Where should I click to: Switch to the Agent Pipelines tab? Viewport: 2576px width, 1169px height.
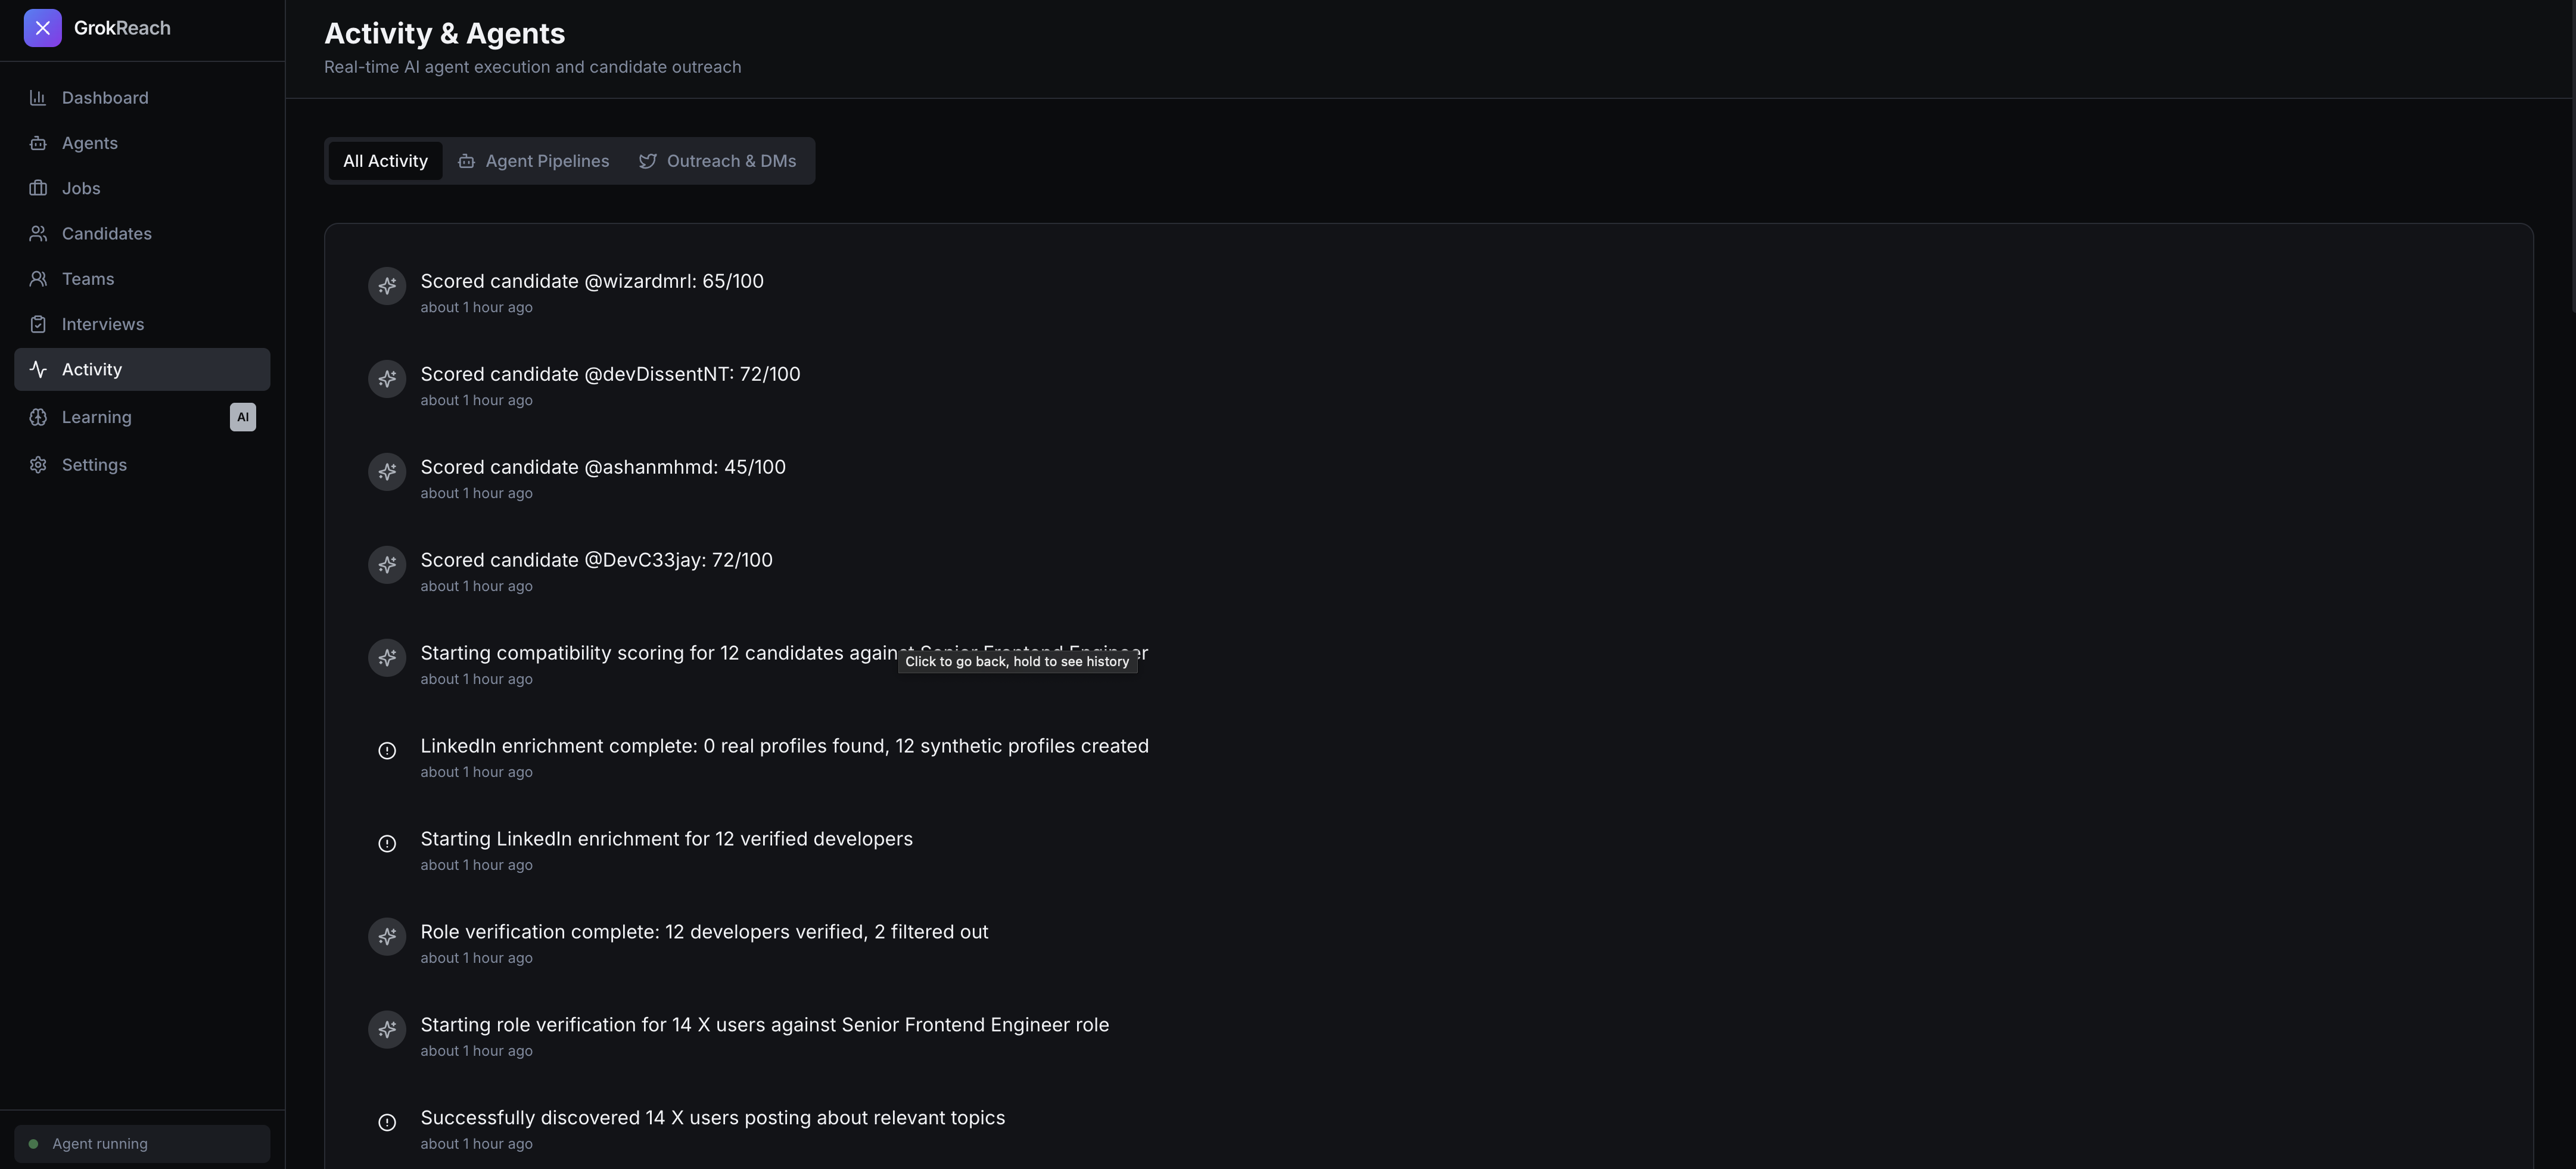coord(533,161)
